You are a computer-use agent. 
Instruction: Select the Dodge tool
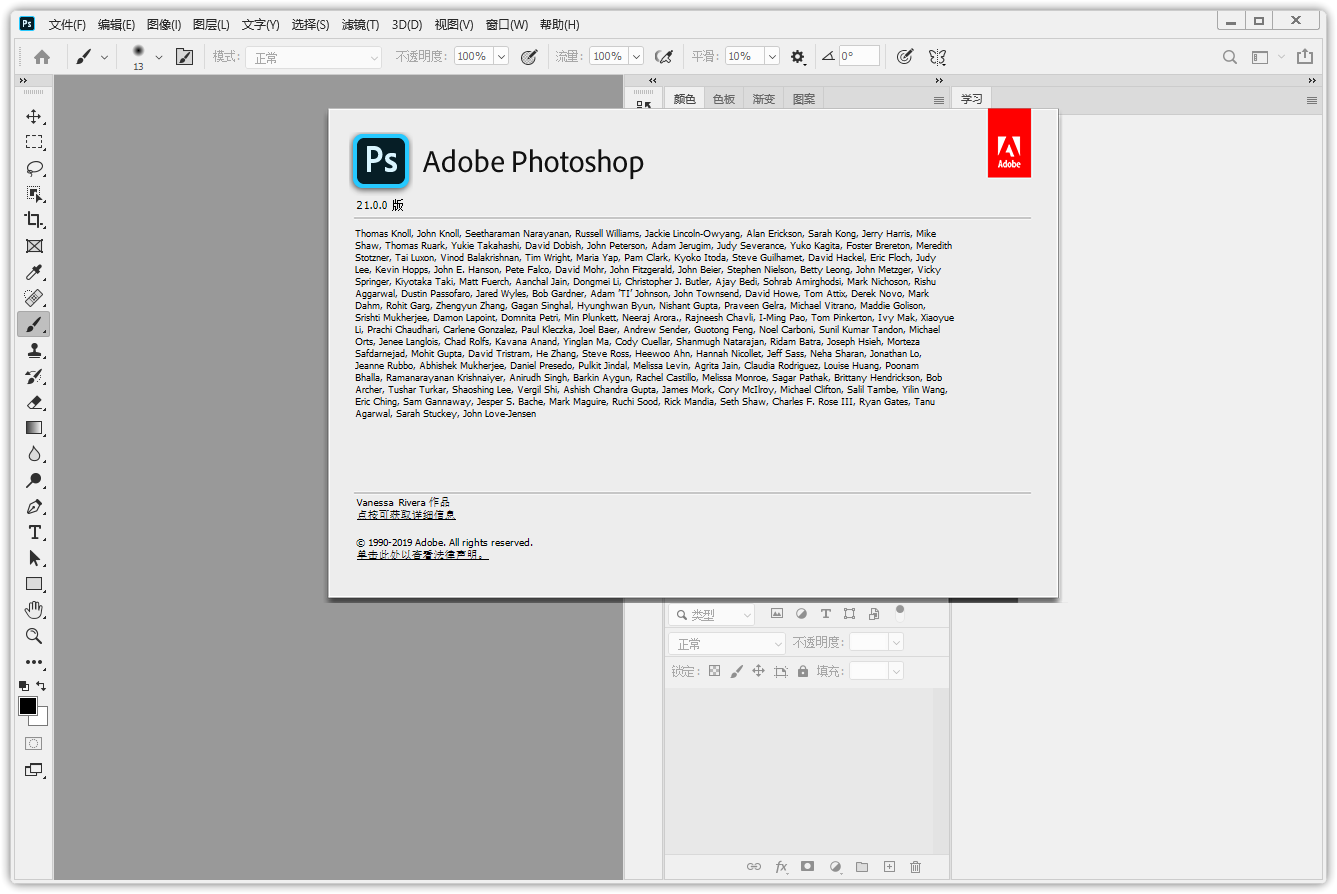(34, 480)
